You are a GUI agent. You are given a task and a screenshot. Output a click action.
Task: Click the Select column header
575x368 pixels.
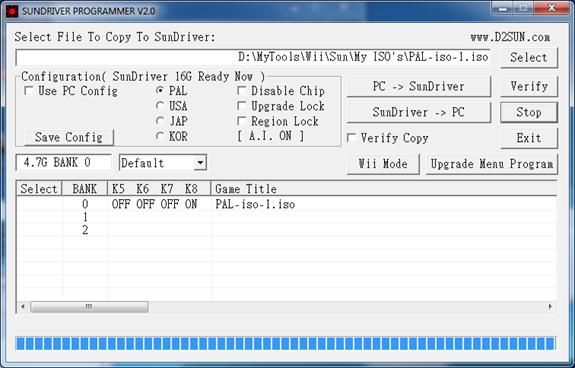pyautogui.click(x=39, y=189)
